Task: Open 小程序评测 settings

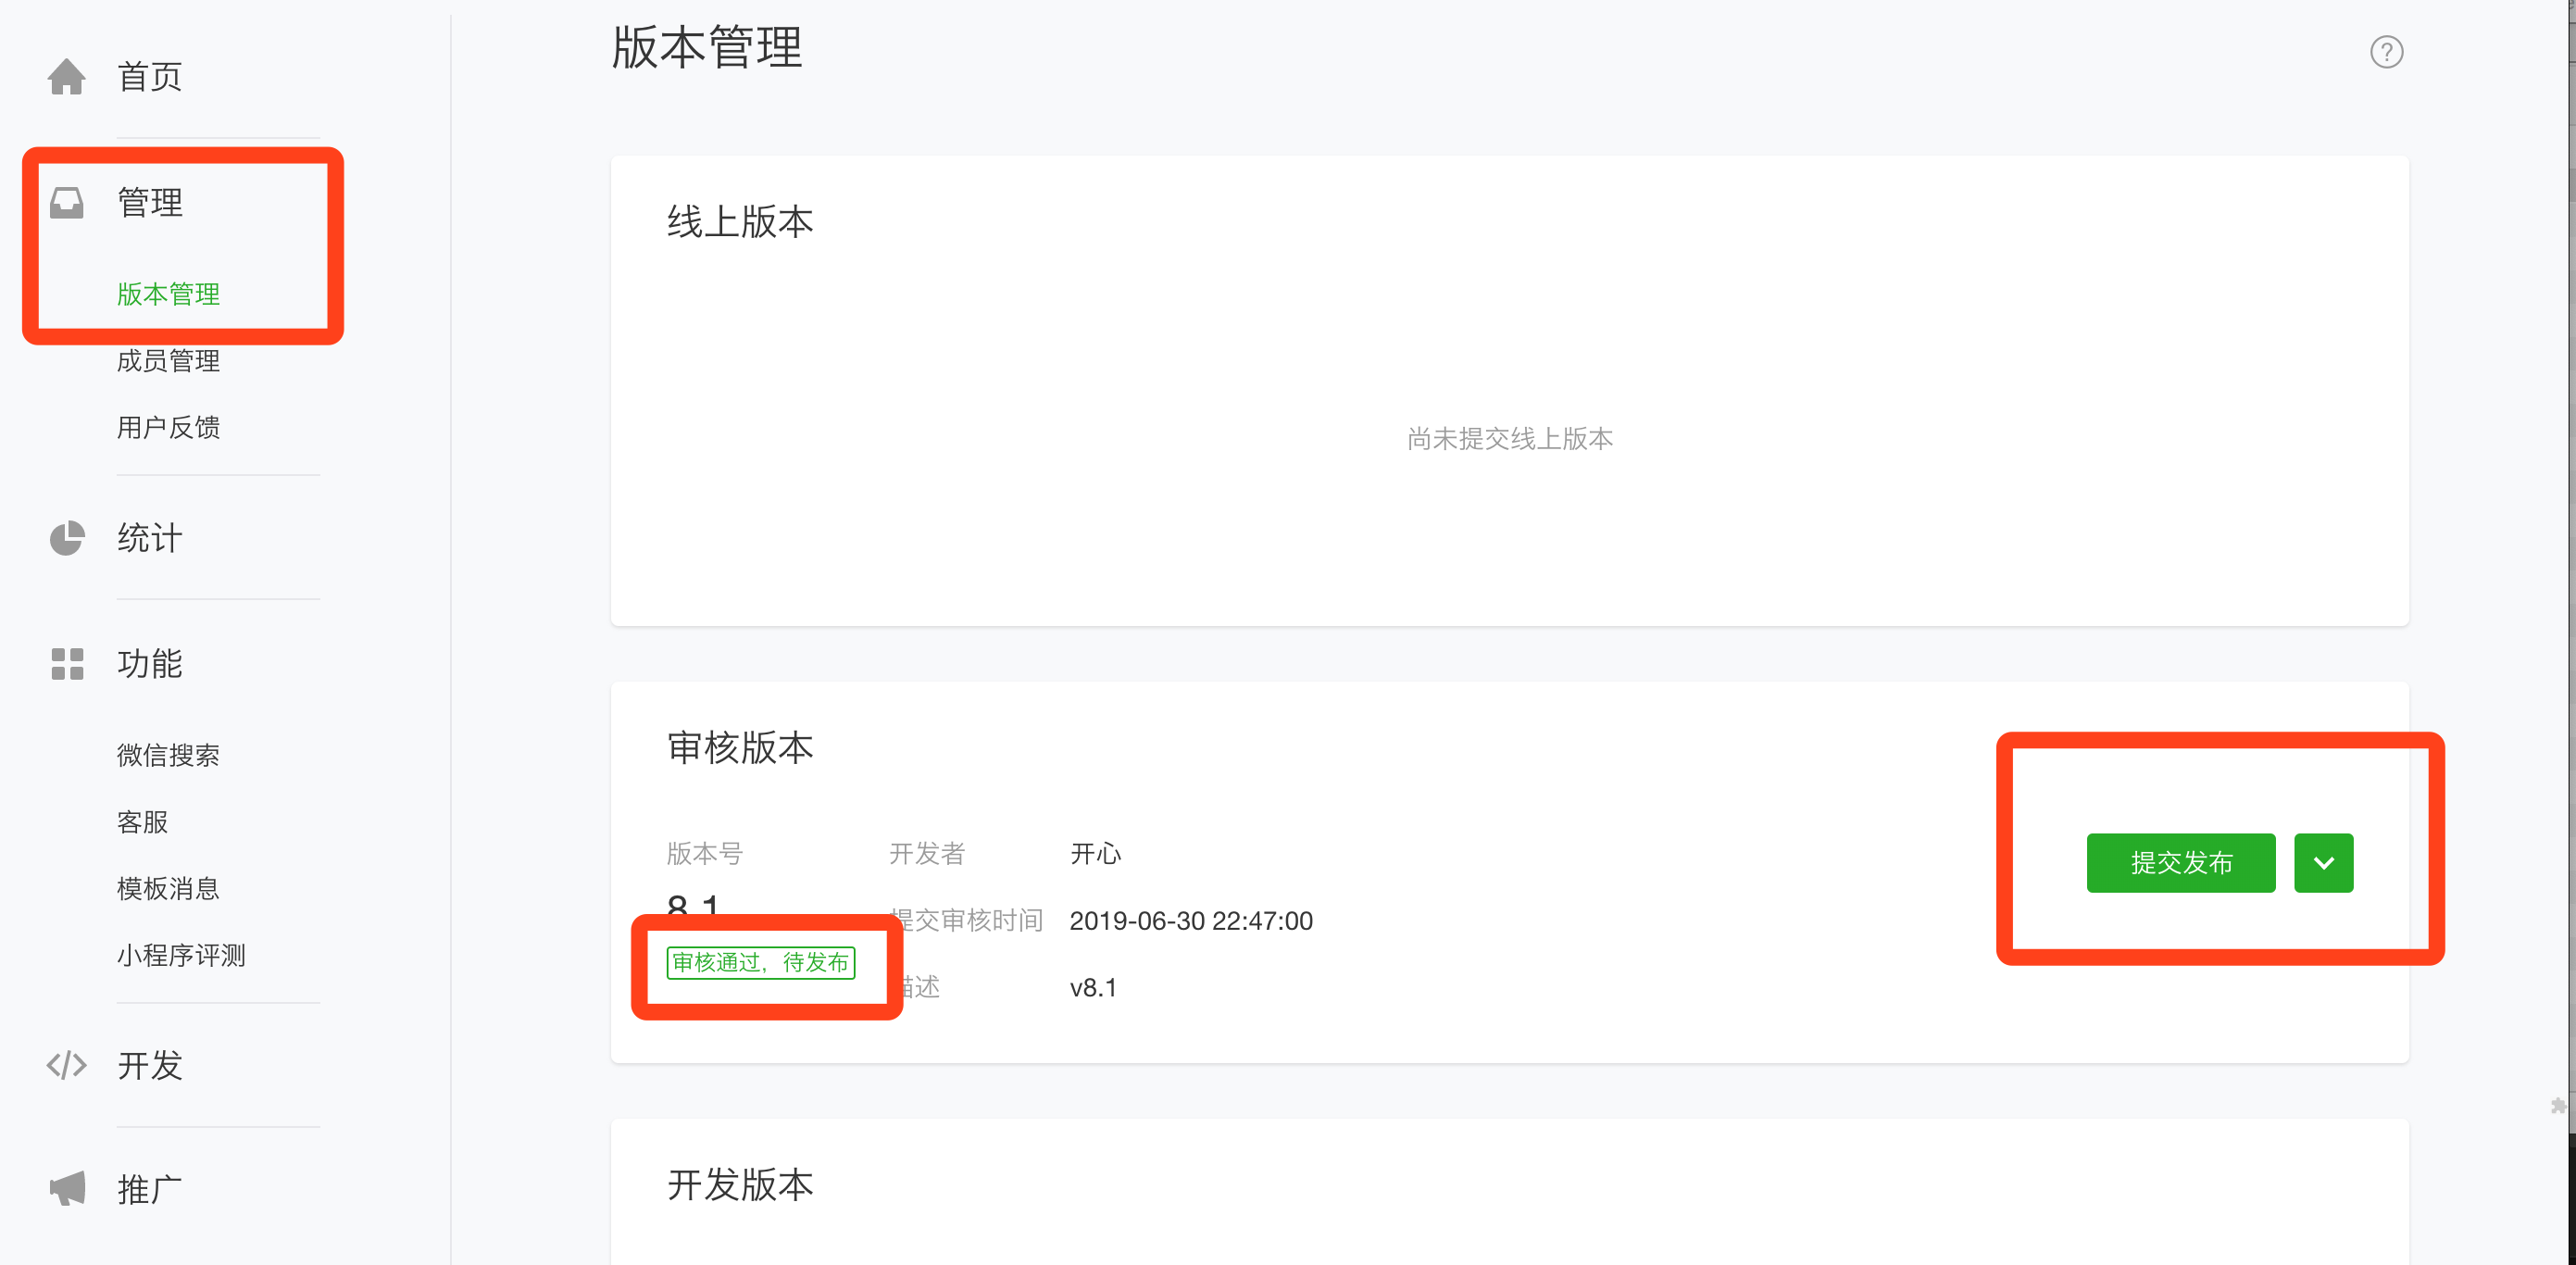Action: coord(181,955)
